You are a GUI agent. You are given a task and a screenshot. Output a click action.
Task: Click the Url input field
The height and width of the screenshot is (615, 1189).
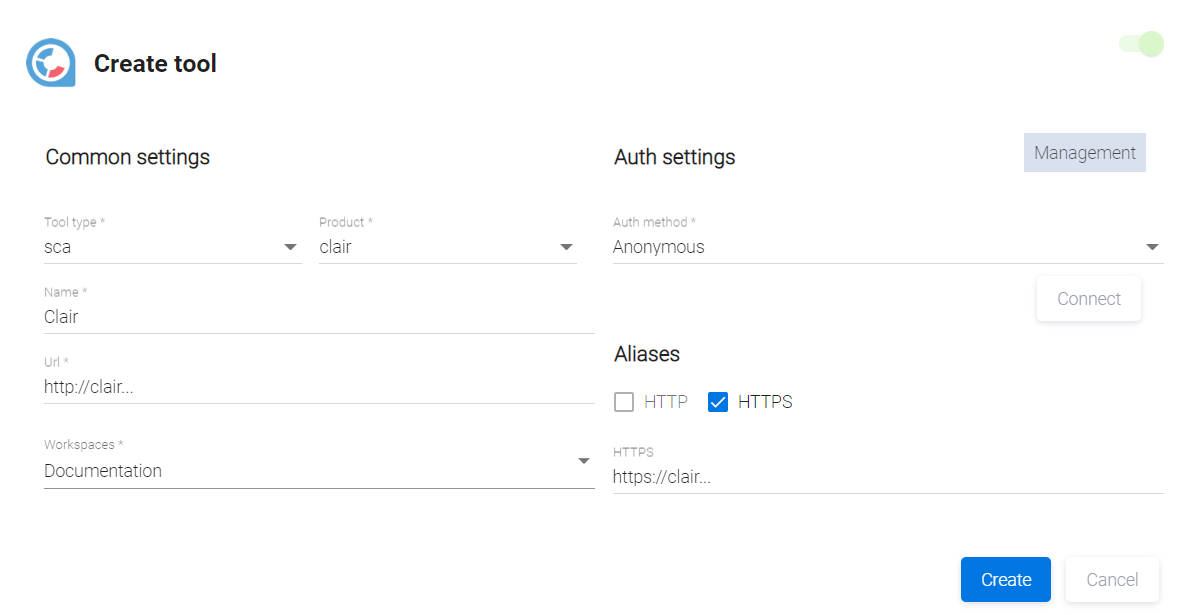[x=318, y=387]
